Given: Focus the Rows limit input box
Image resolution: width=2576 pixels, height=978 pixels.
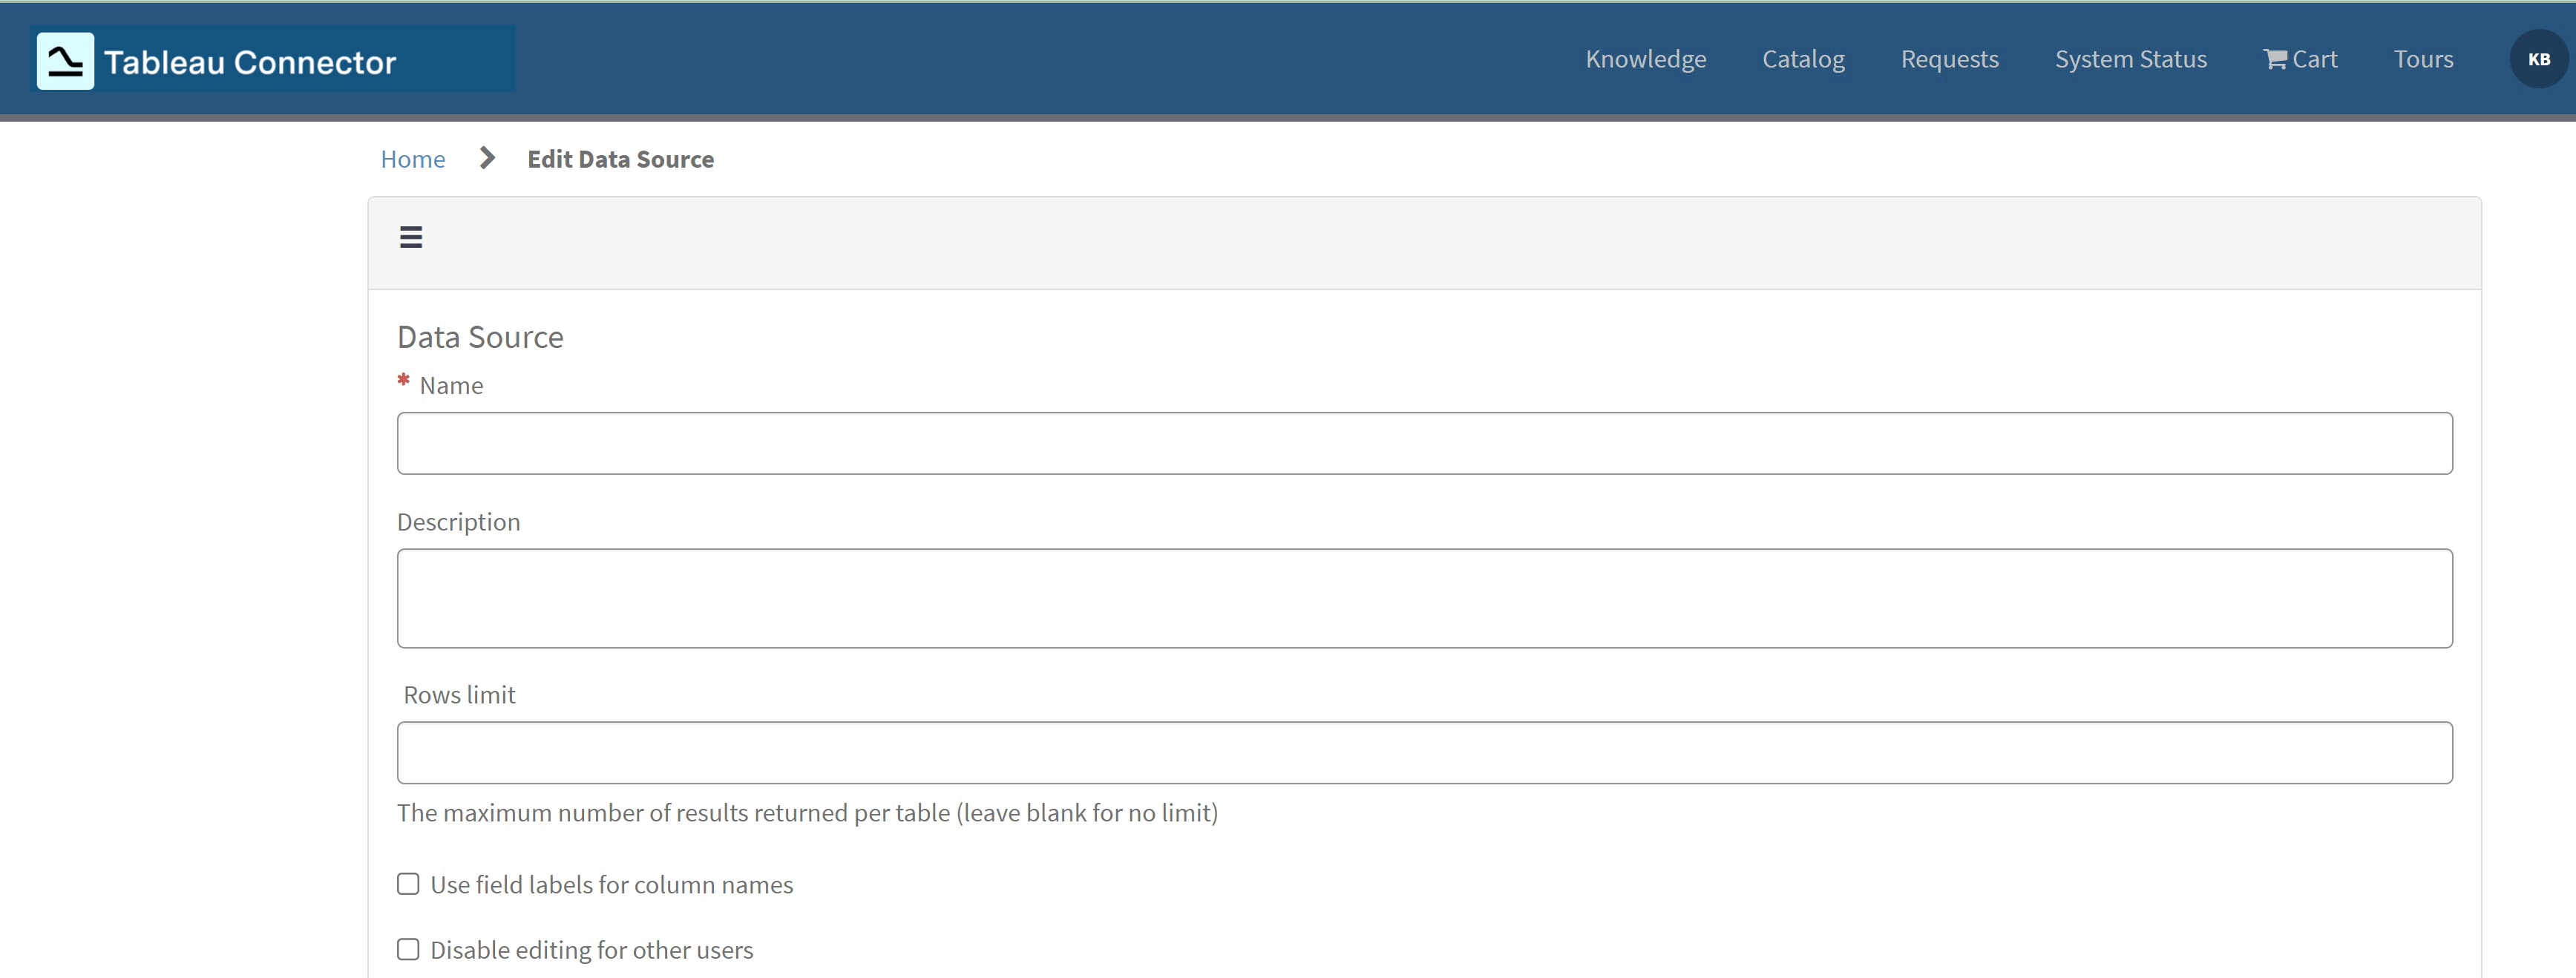Looking at the screenshot, I should (x=1420, y=752).
